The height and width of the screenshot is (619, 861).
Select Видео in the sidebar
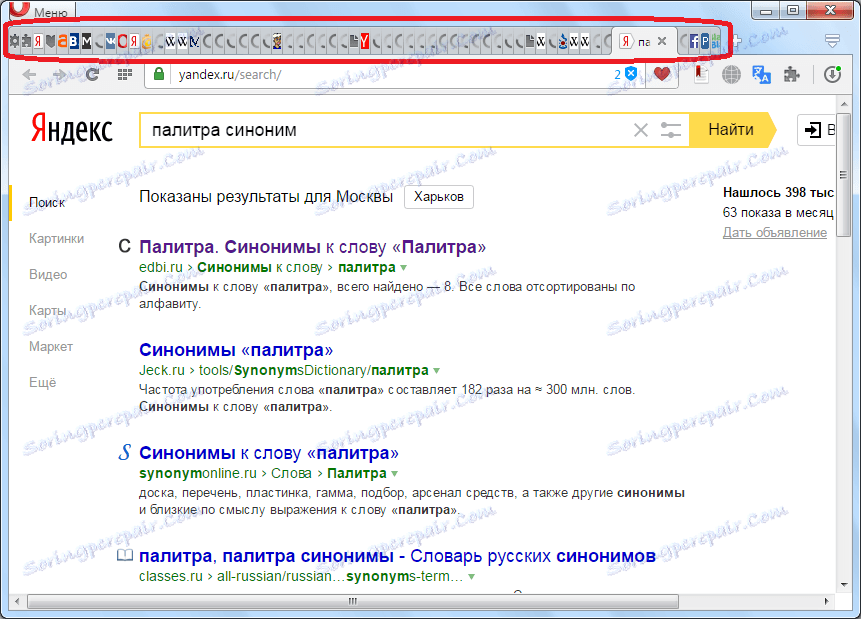tap(48, 275)
